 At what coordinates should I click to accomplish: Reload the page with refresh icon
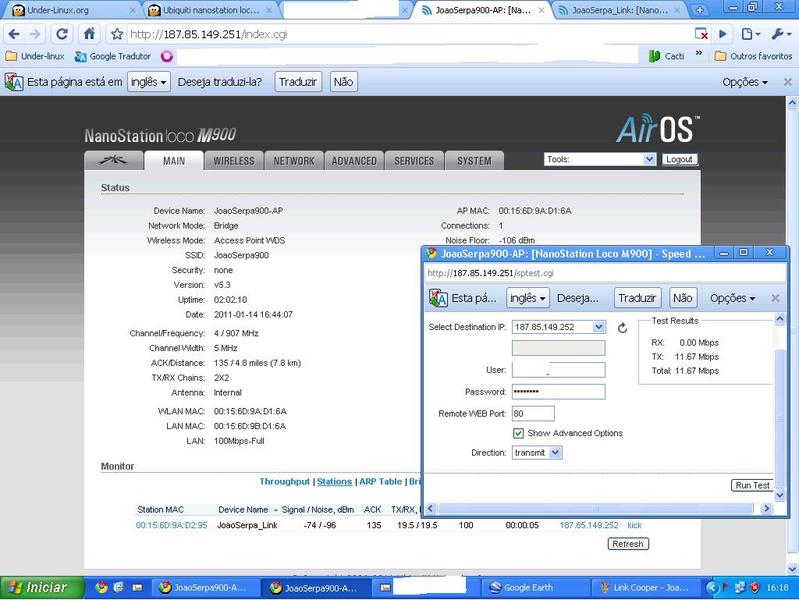62,34
